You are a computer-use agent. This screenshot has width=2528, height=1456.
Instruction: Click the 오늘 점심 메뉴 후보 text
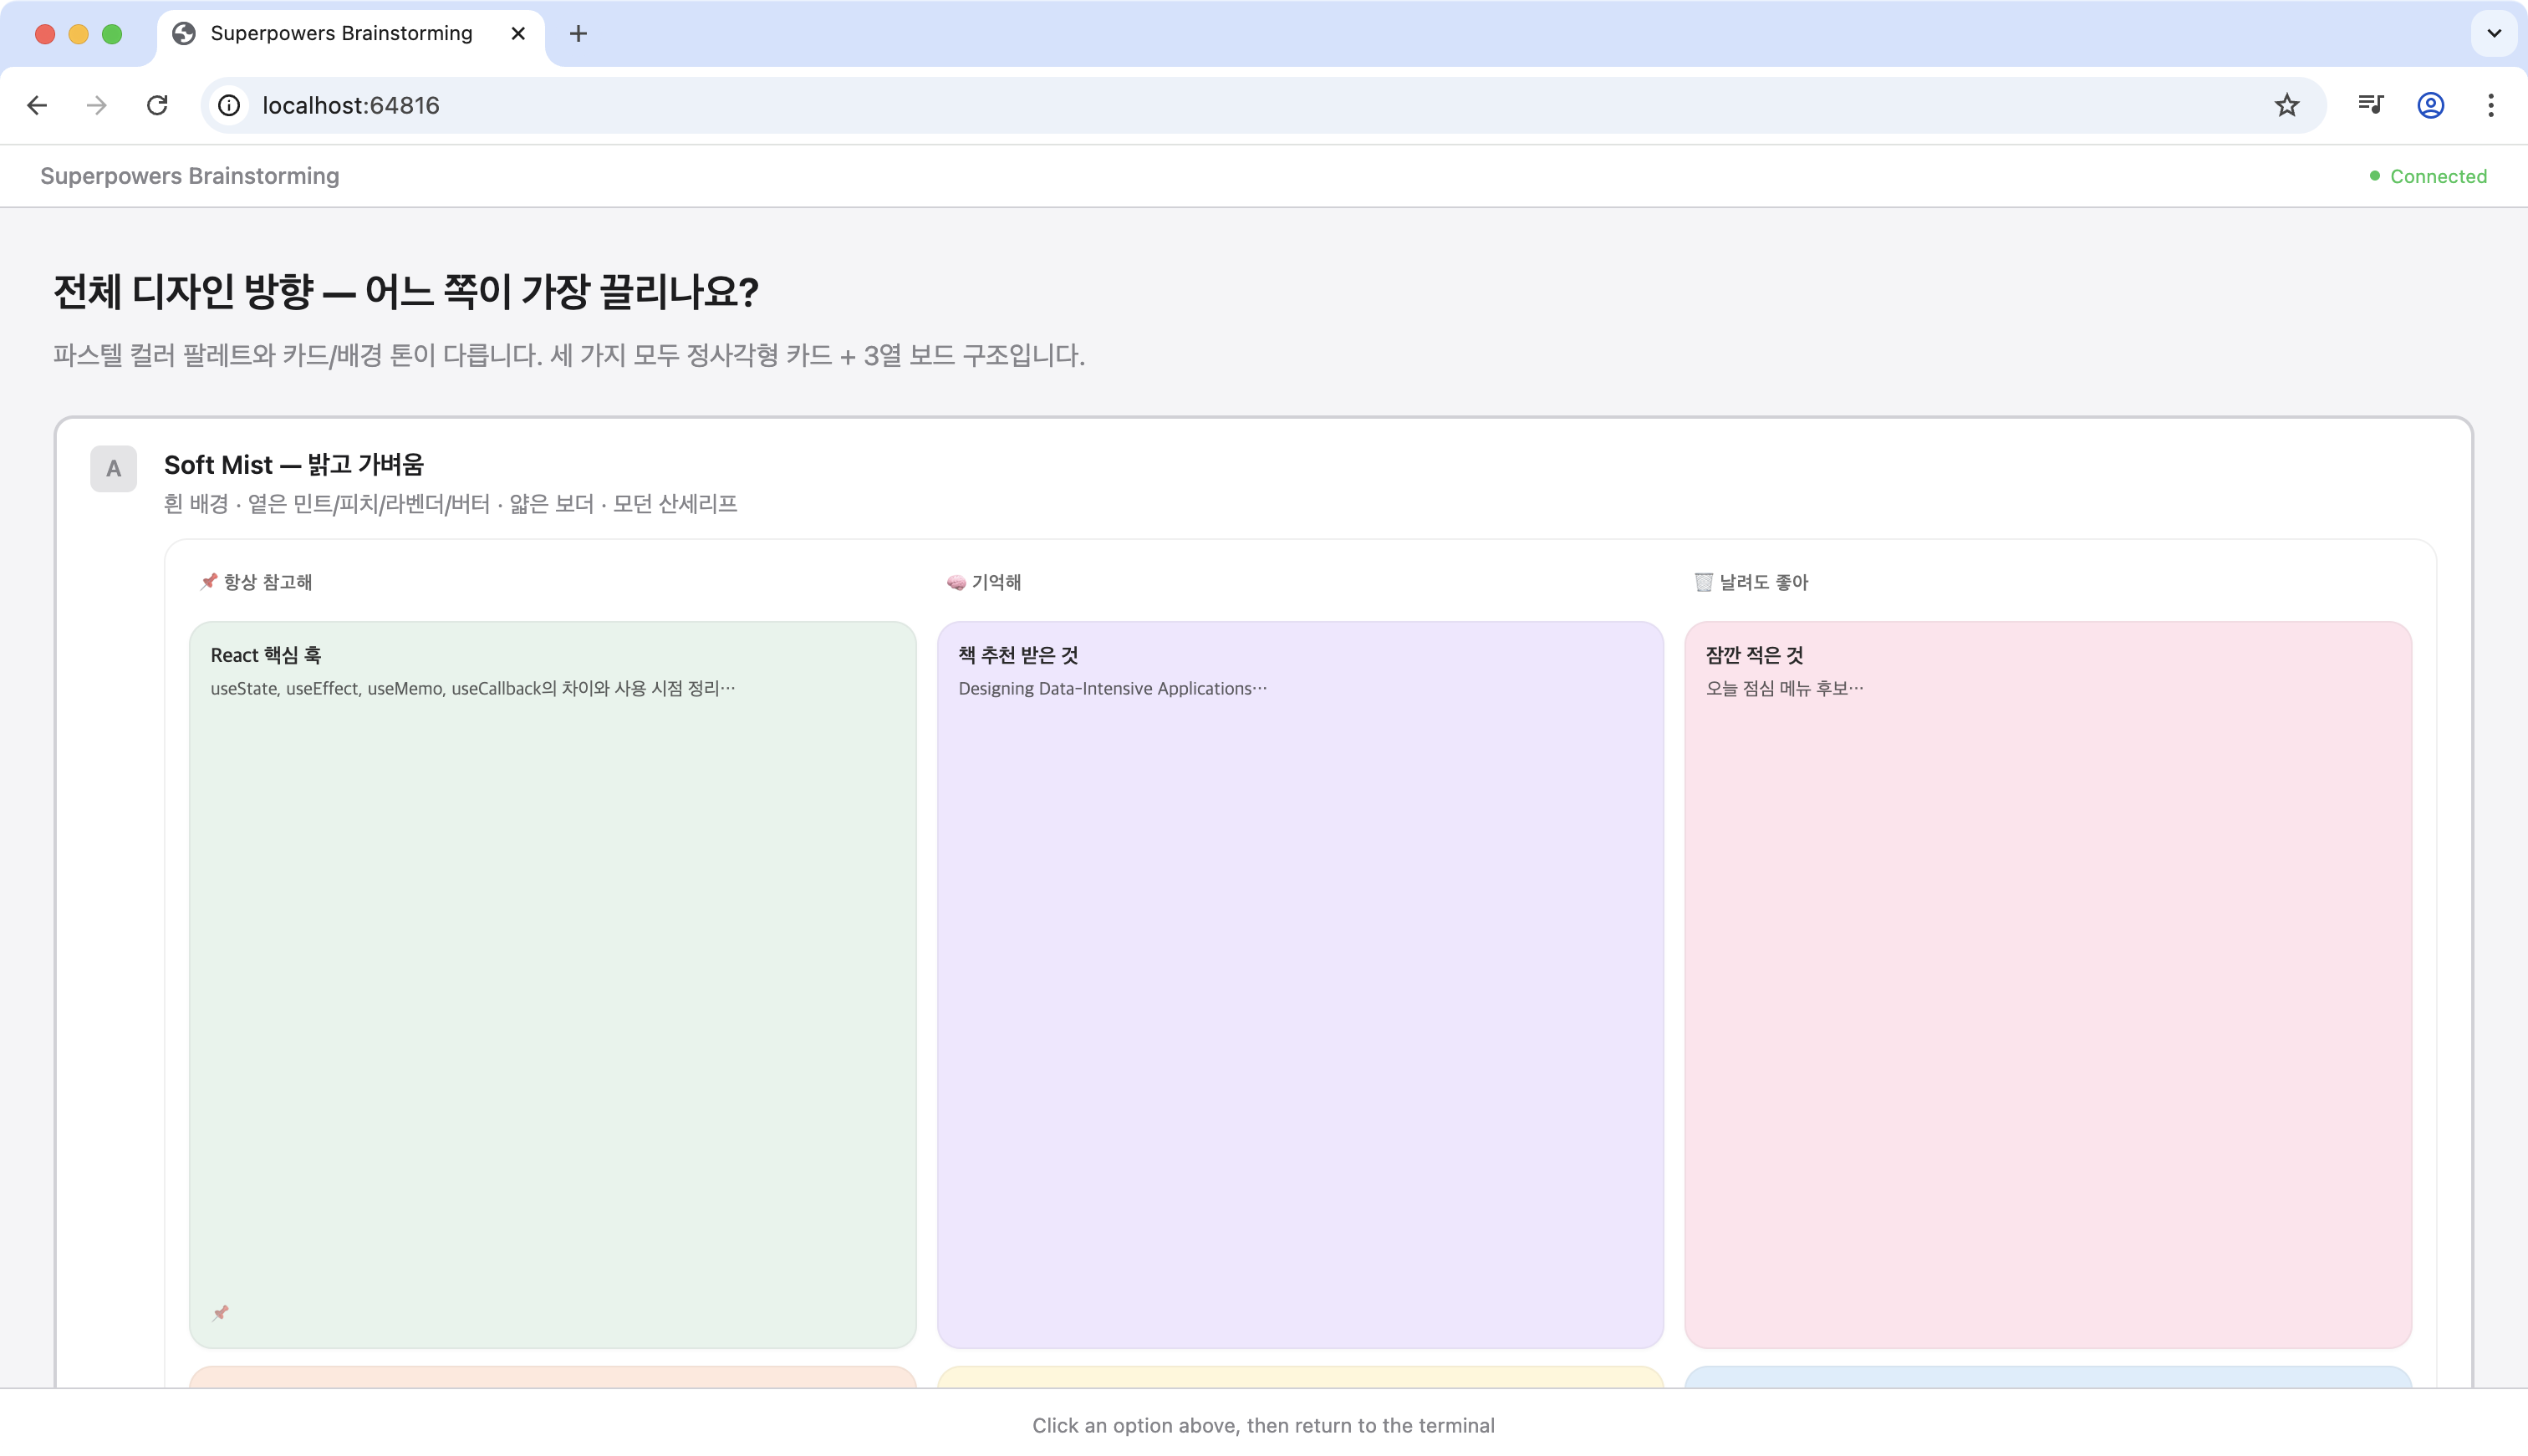pyautogui.click(x=1785, y=688)
